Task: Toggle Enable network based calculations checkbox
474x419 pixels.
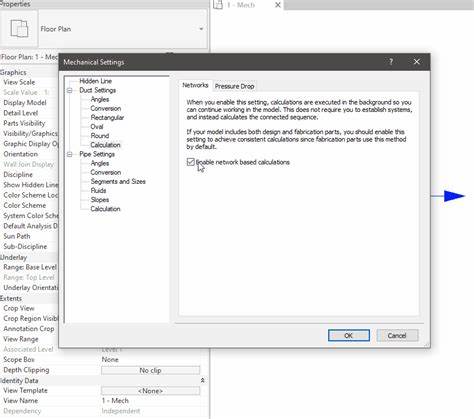Action: pyautogui.click(x=191, y=162)
